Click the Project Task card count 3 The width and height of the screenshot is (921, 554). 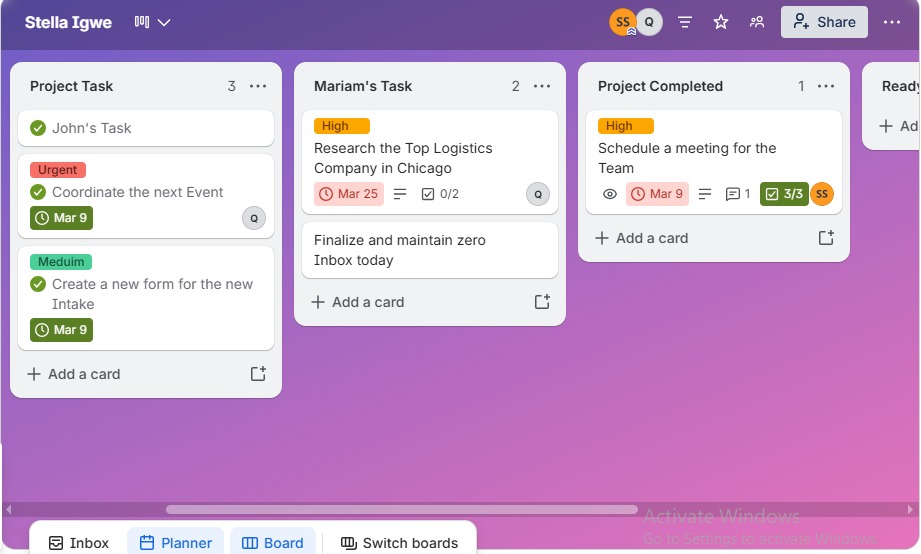click(231, 86)
